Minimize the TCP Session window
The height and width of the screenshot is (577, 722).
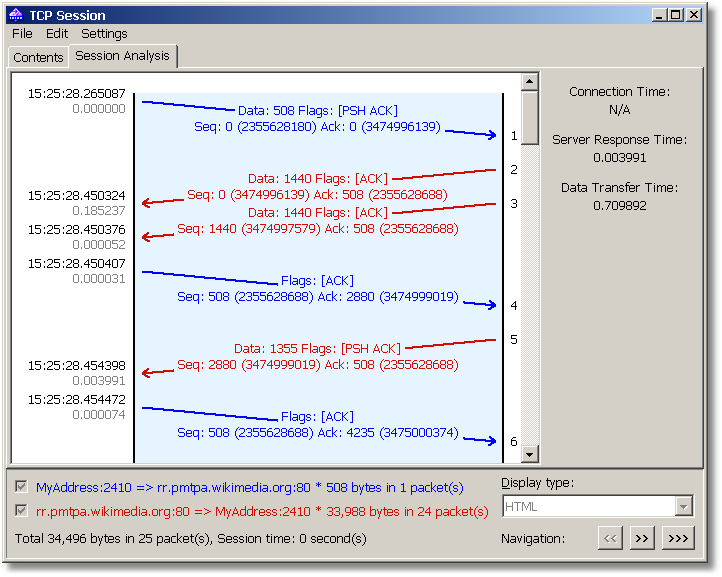point(659,15)
